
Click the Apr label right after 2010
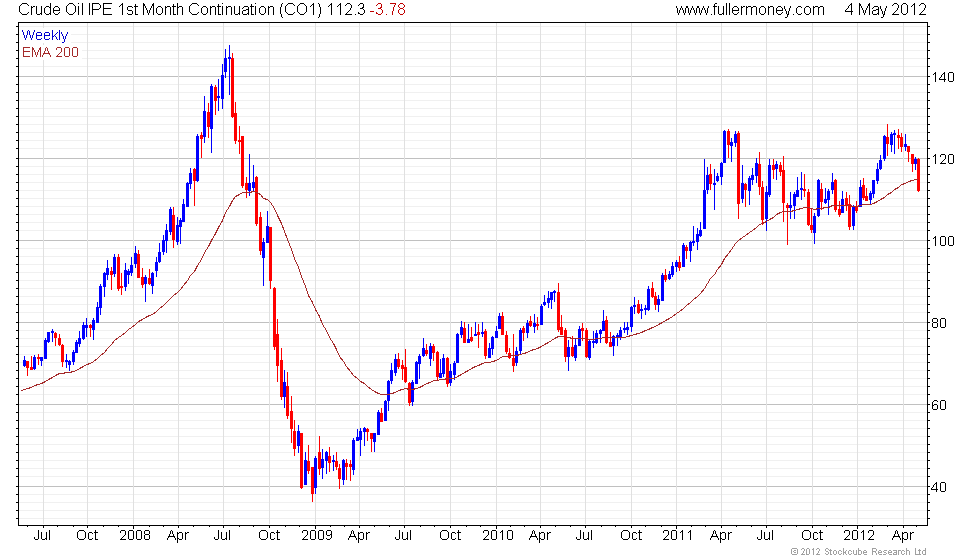(x=540, y=536)
